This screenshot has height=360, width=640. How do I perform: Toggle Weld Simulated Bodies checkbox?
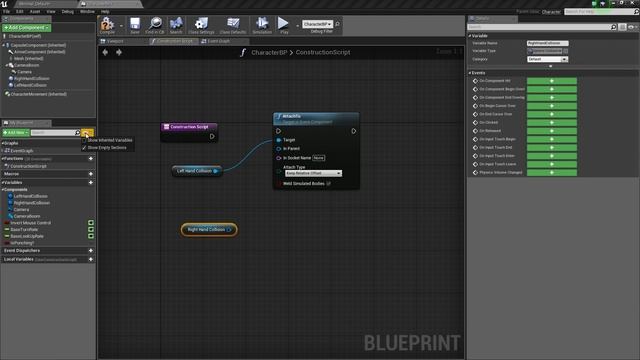click(x=329, y=184)
